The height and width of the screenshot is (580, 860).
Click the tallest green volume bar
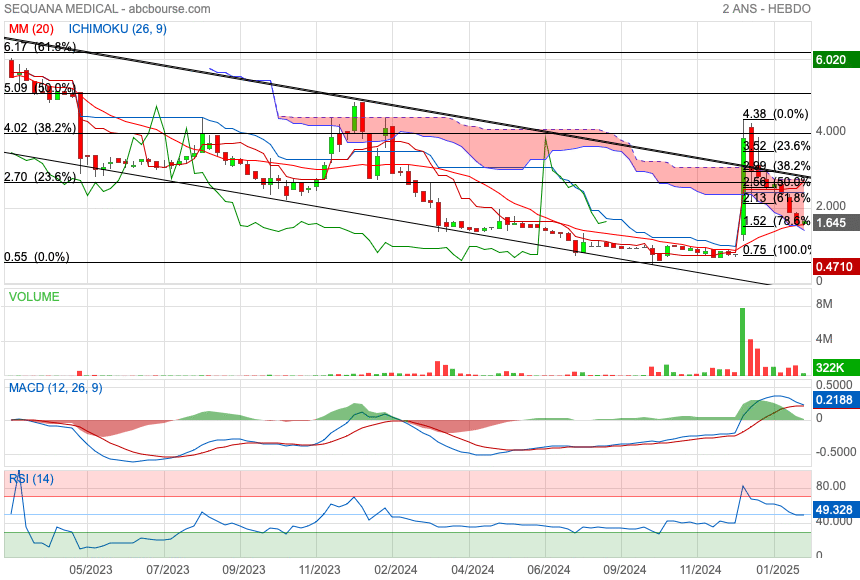coord(743,342)
